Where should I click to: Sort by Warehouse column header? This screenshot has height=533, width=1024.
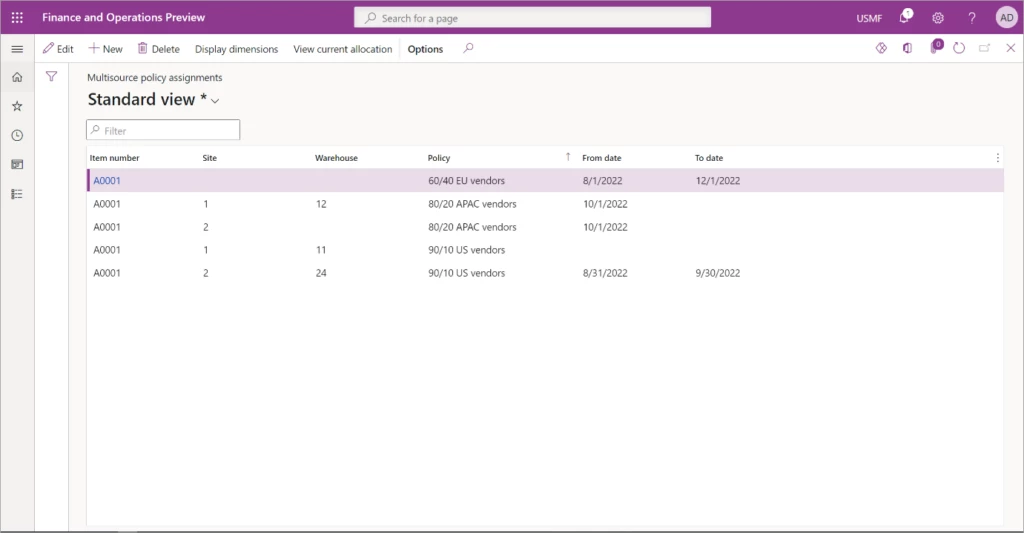336,158
